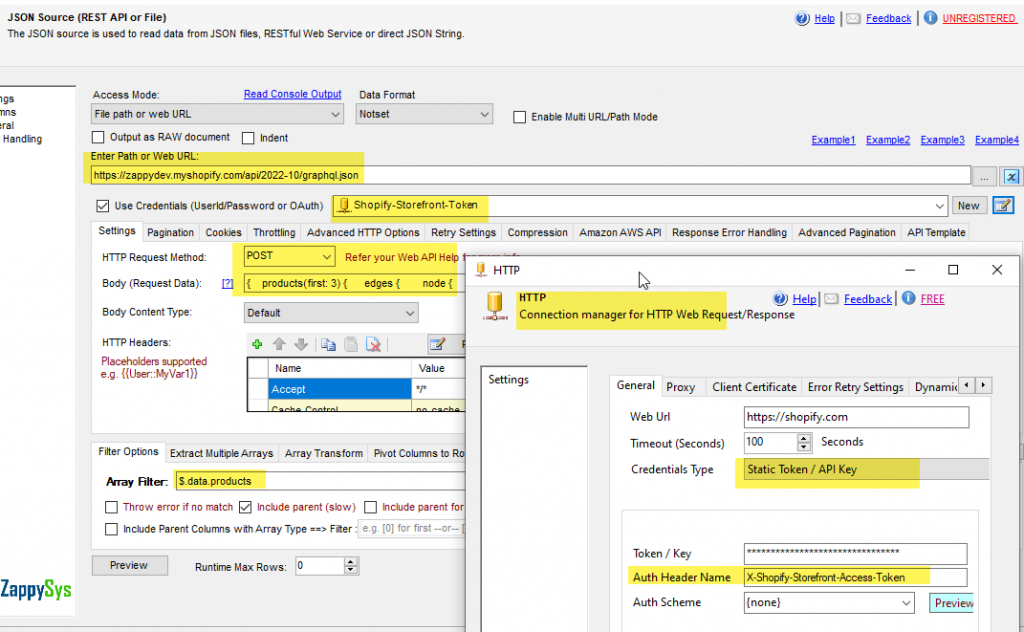Open the browse ellipsis beside the Web URL

point(984,176)
